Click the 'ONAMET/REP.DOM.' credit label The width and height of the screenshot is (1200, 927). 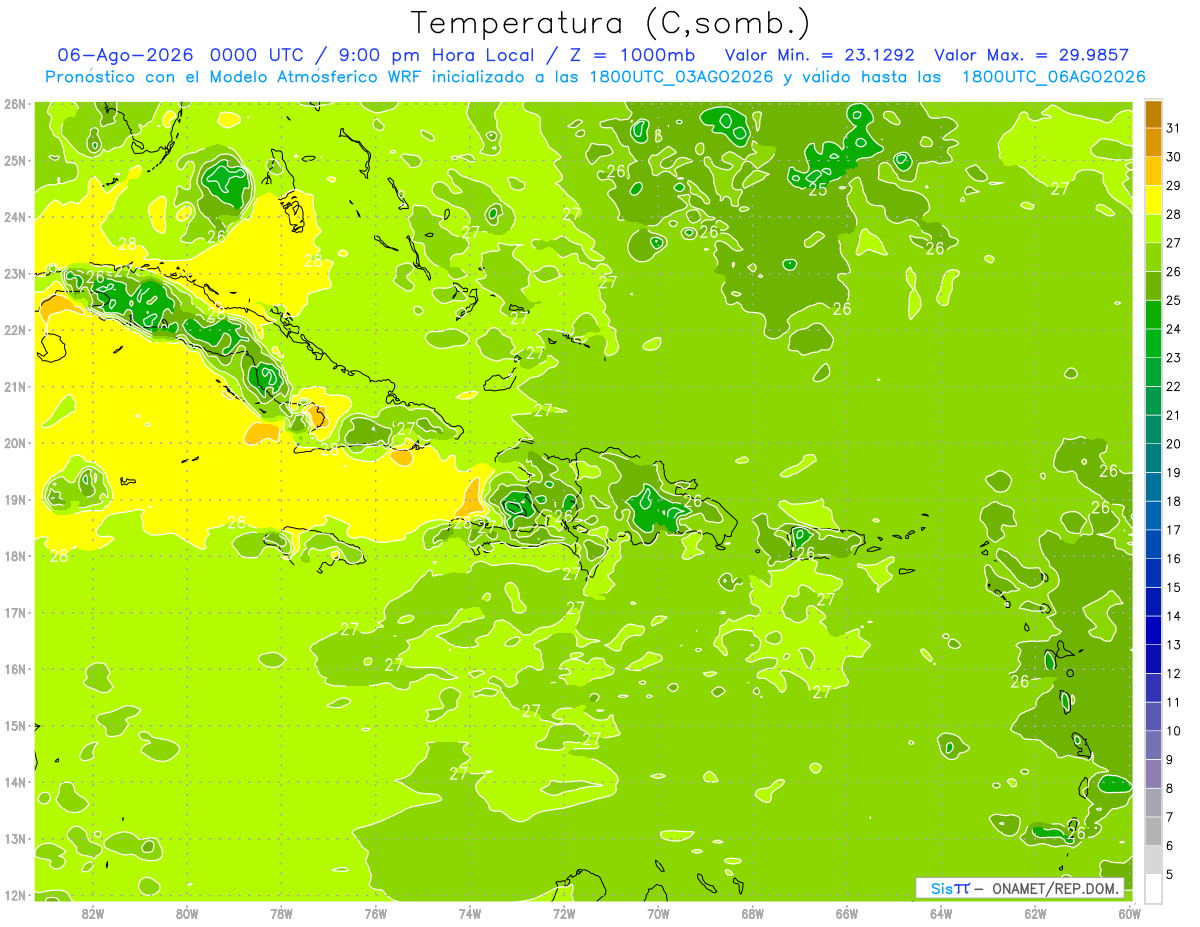click(x=1057, y=888)
